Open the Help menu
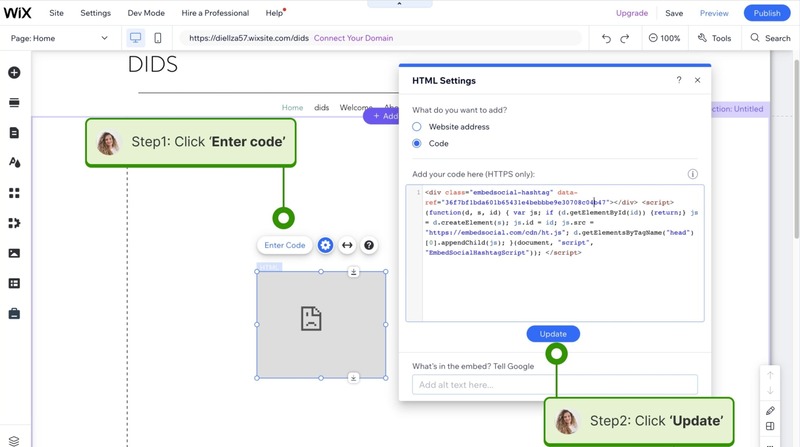 [x=275, y=13]
